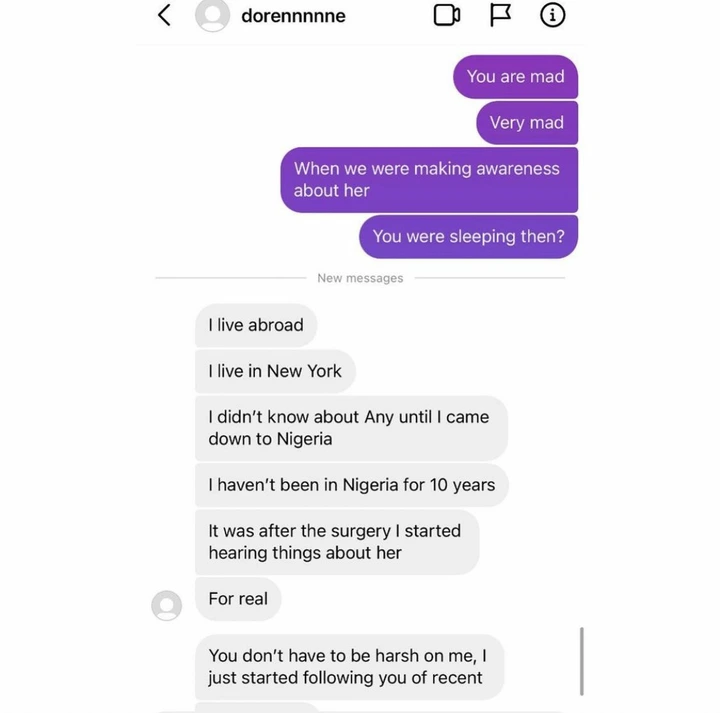This screenshot has height=713, width=720.
Task: Tap the making awareness about her message
Action: click(429, 180)
